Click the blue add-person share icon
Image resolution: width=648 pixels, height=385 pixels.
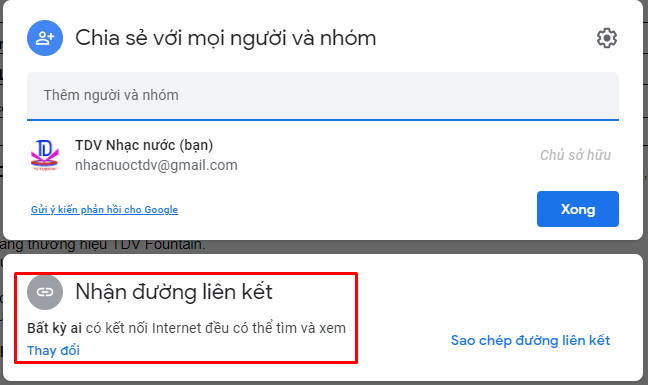[x=45, y=38]
